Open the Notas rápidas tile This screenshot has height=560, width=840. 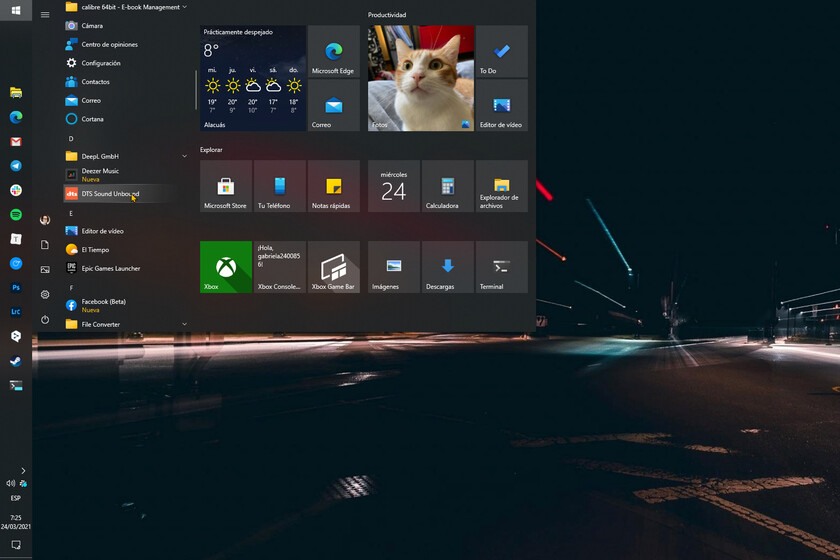tap(334, 186)
